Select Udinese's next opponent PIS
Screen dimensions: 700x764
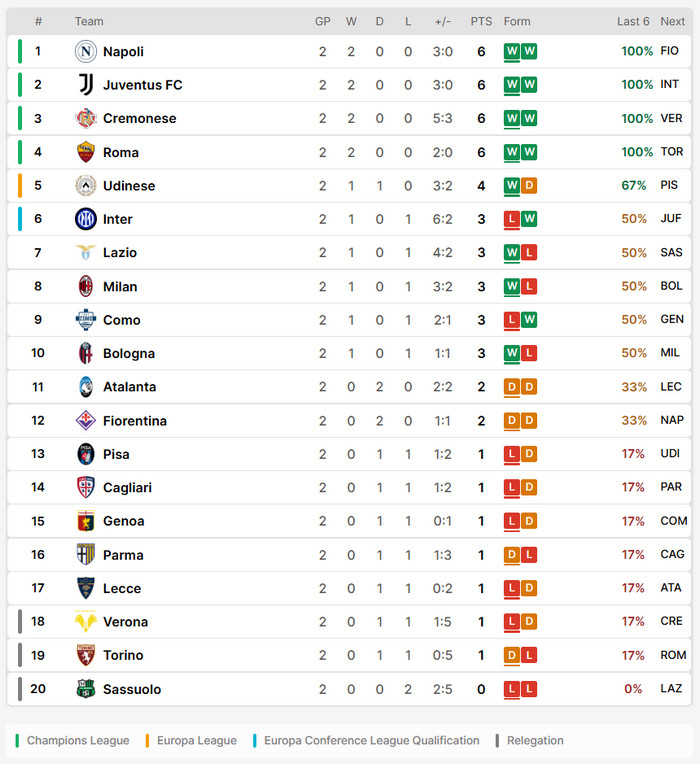(x=669, y=185)
